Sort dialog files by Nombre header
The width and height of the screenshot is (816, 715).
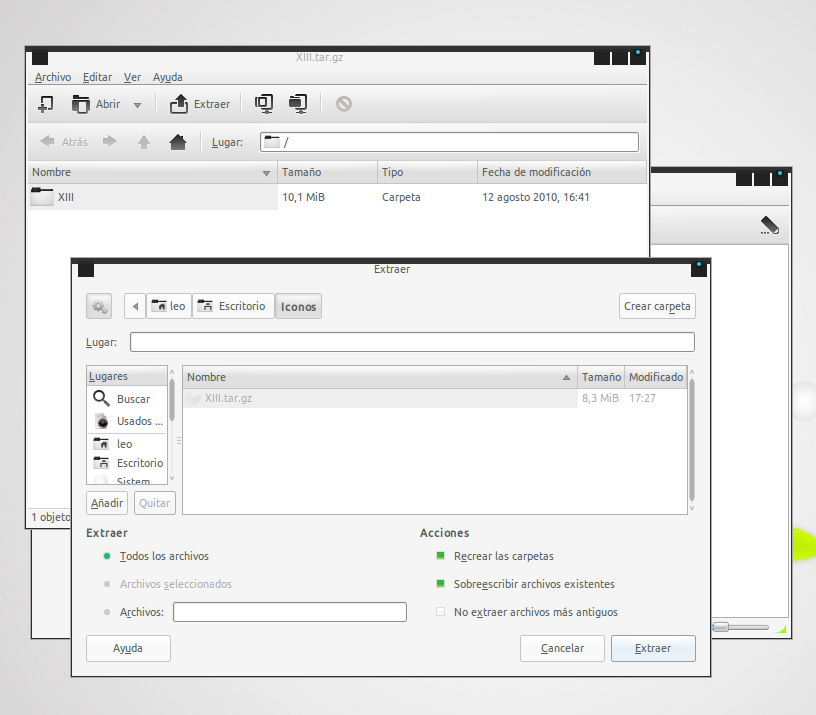pyautogui.click(x=380, y=377)
